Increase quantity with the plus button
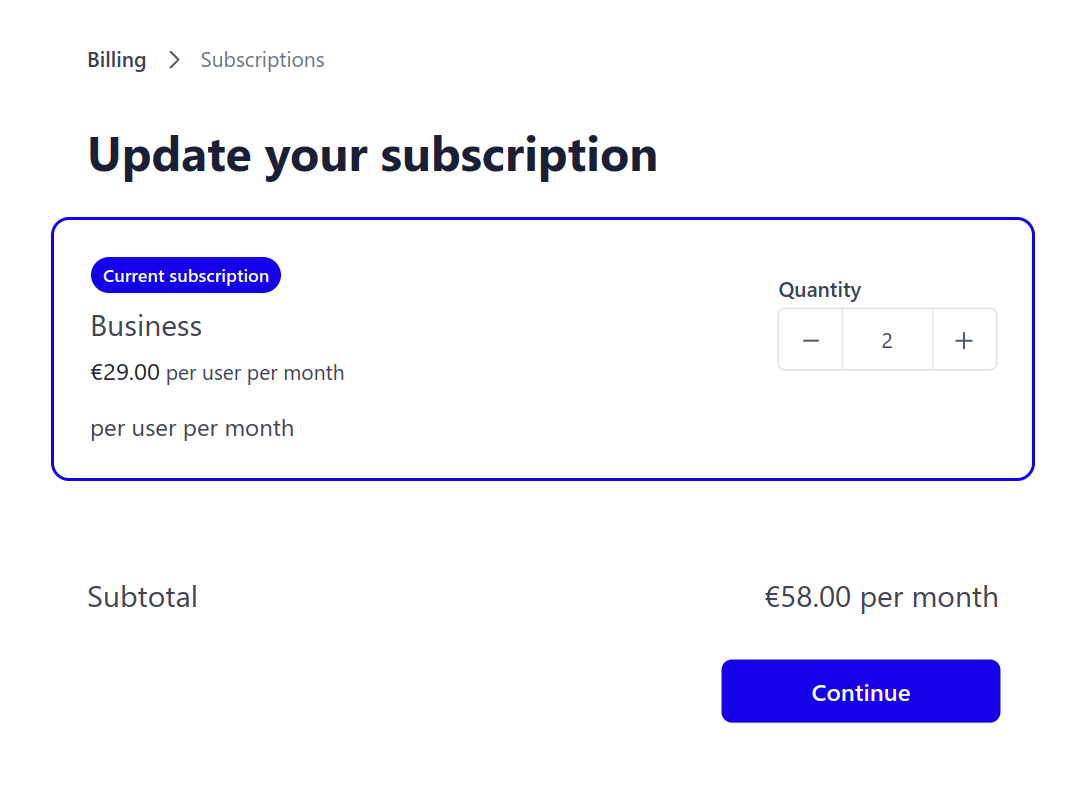This screenshot has width=1078, height=791. click(x=964, y=340)
